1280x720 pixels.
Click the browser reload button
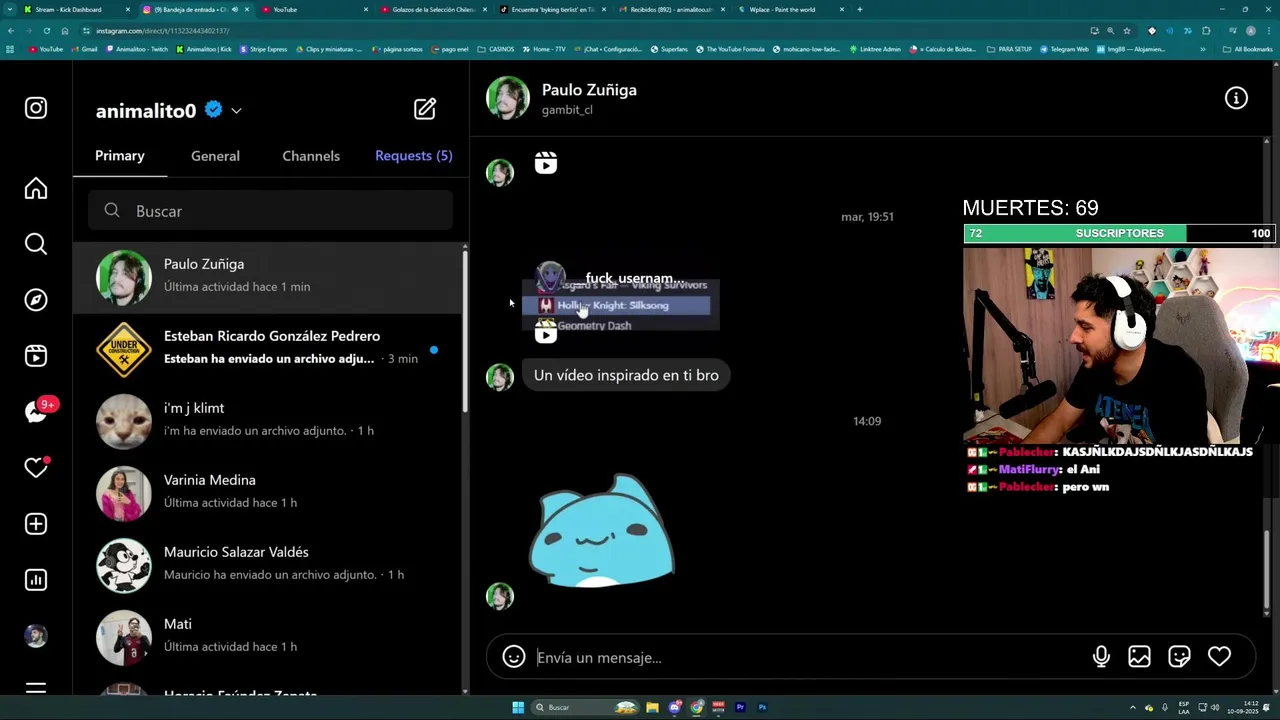coord(46,31)
